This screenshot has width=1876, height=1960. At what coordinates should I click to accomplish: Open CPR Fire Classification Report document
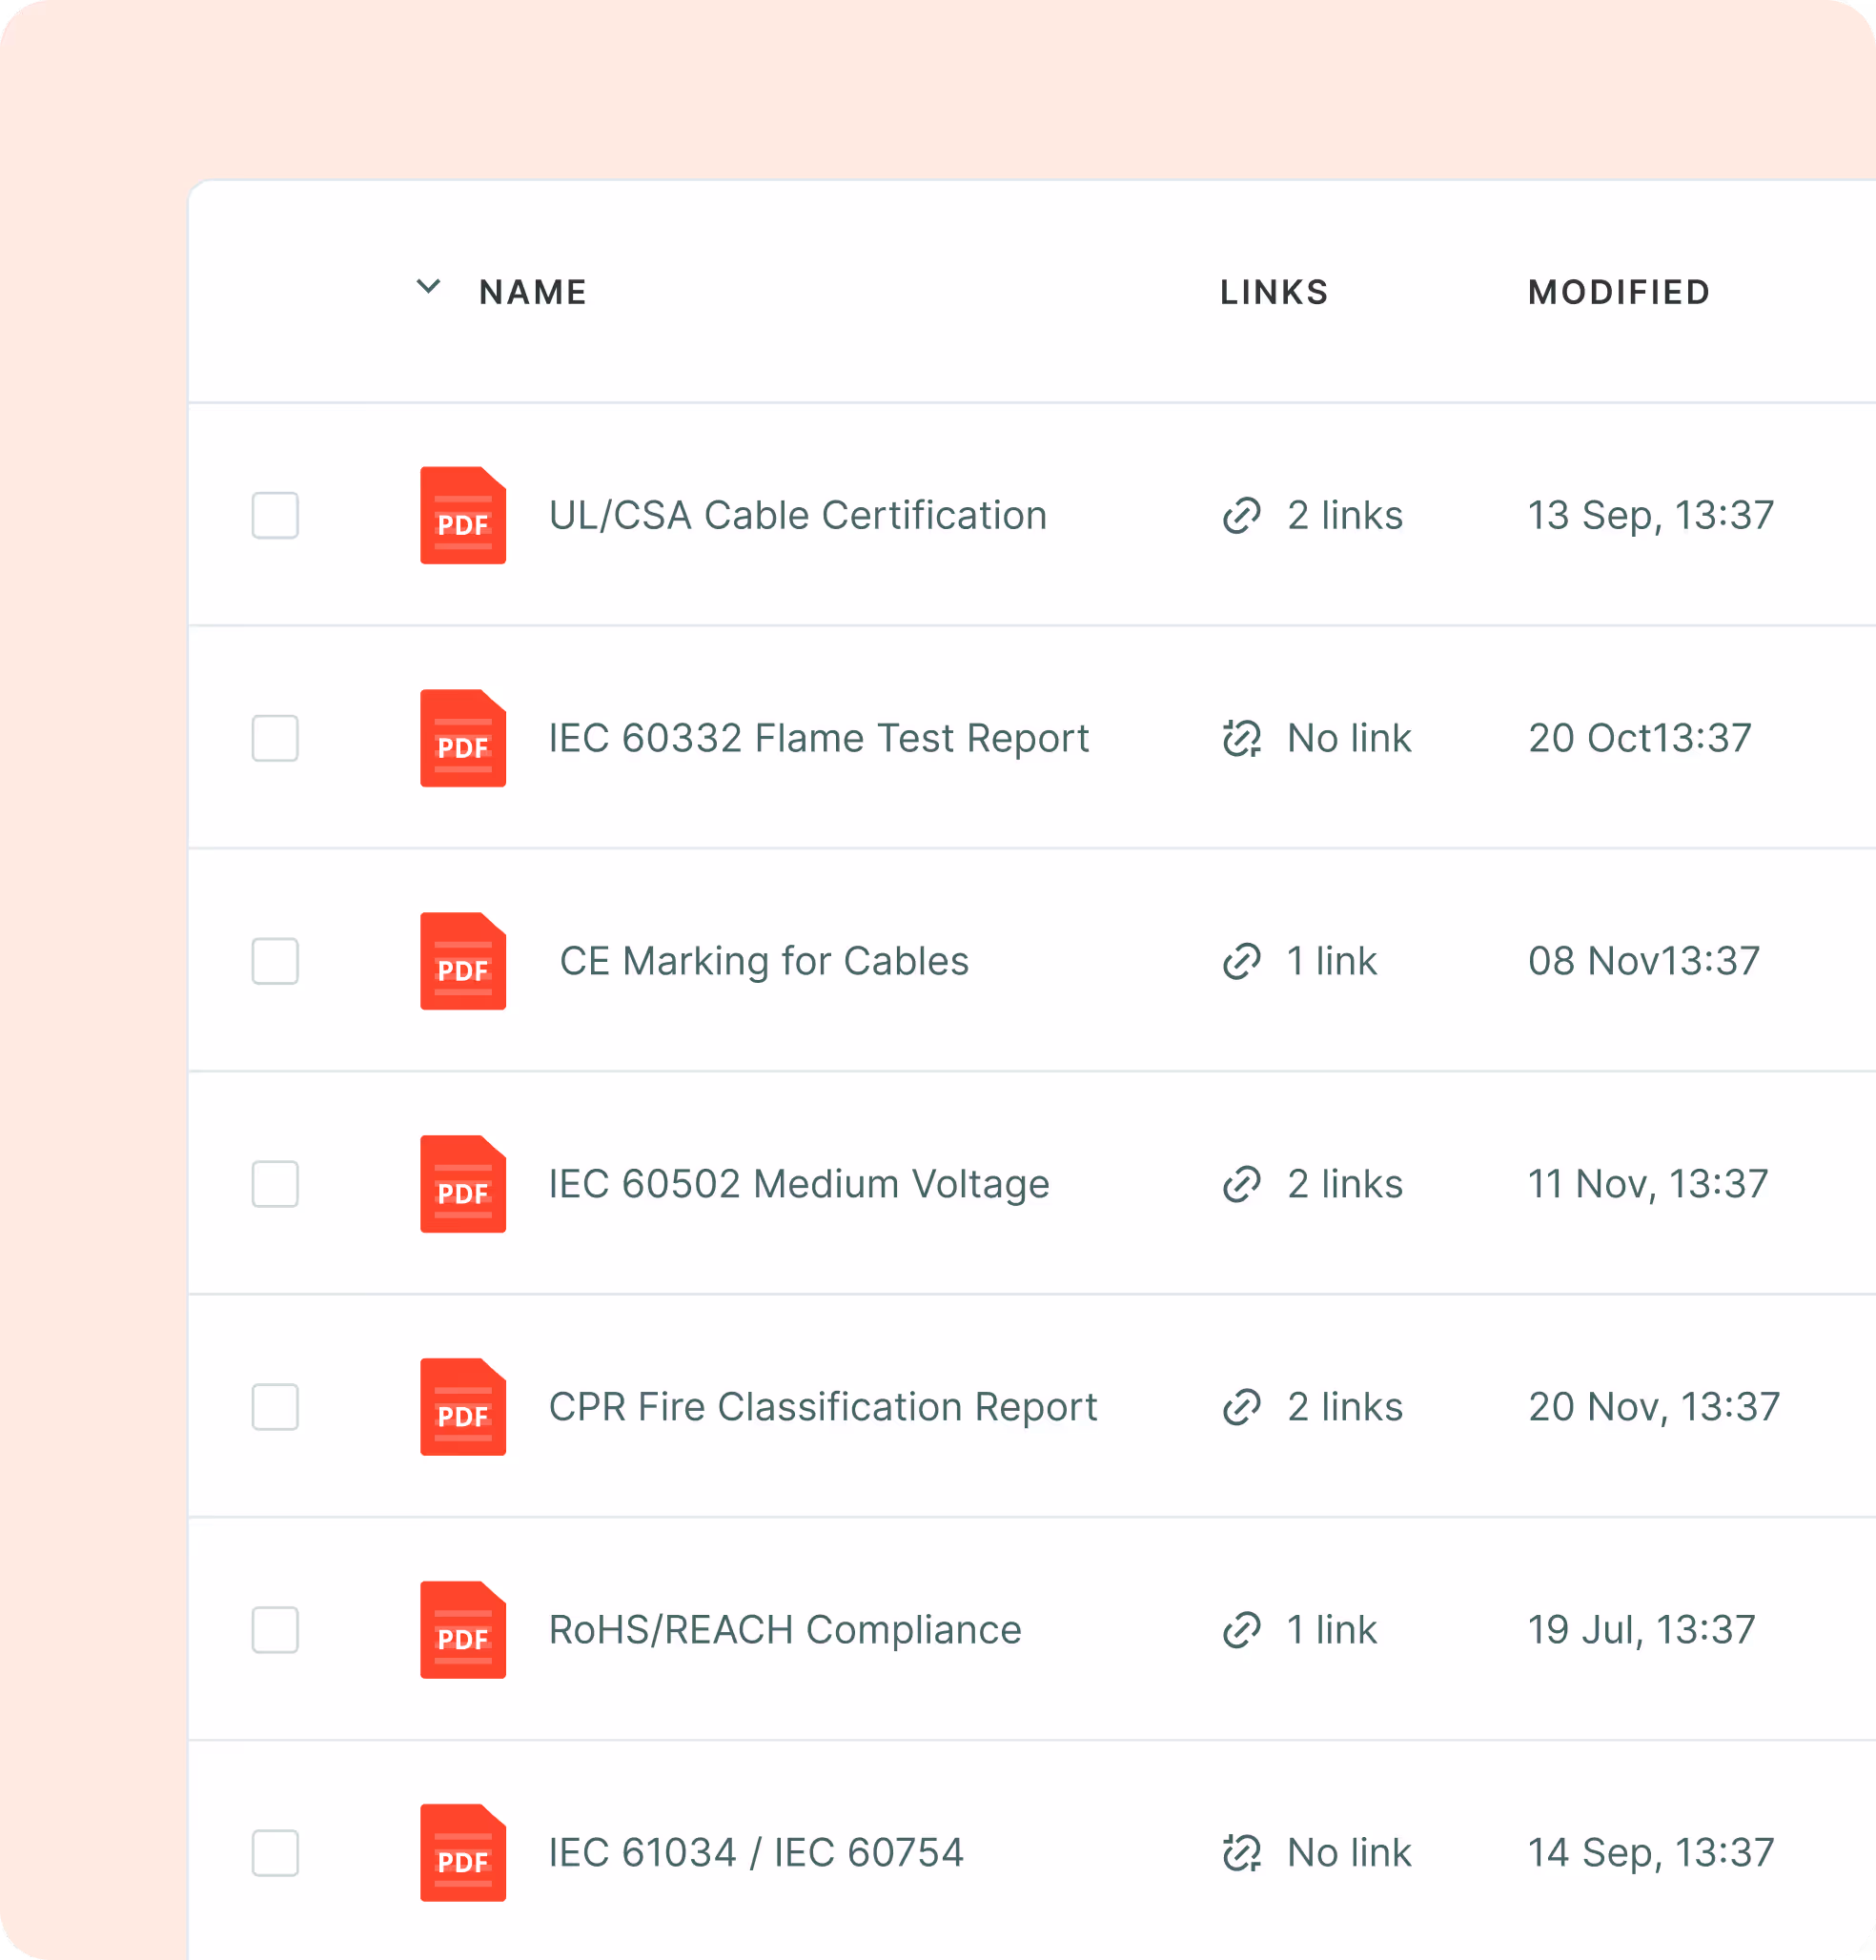(822, 1407)
